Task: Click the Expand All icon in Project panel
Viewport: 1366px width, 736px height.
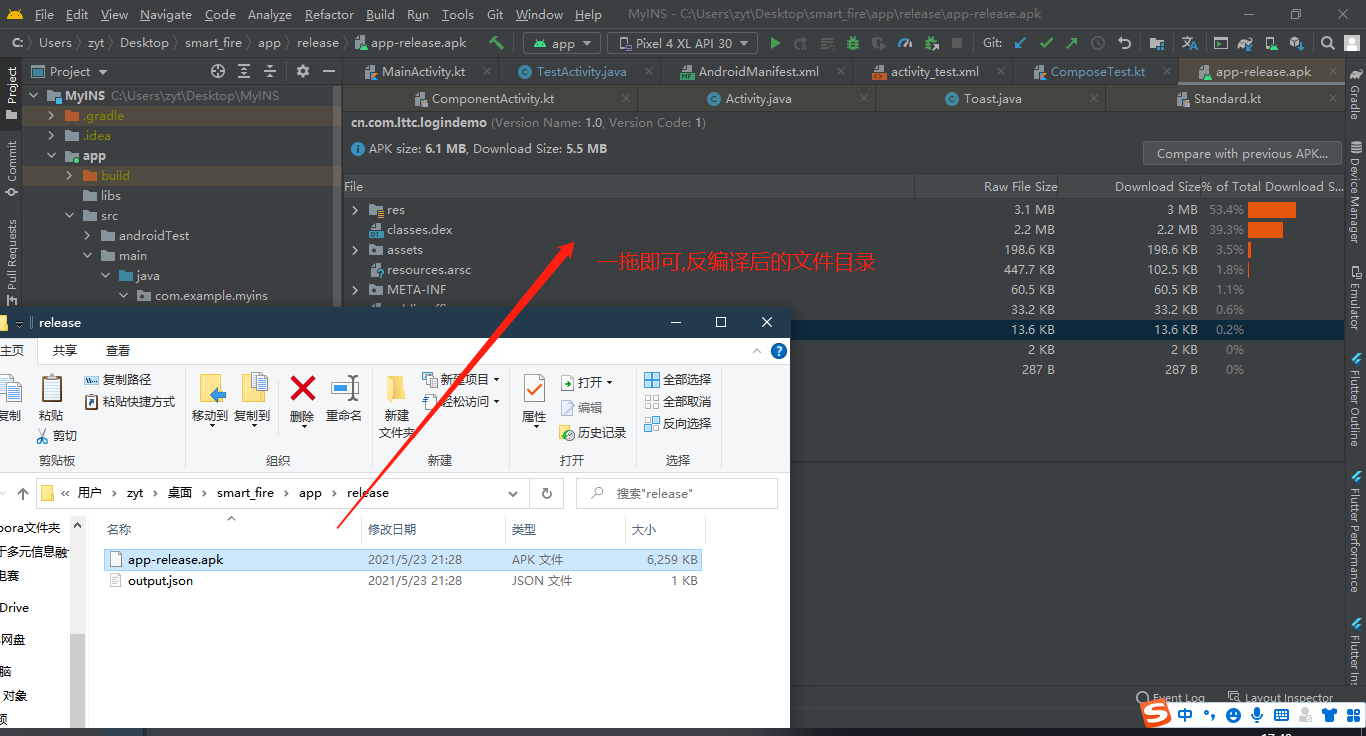Action: pyautogui.click(x=246, y=71)
